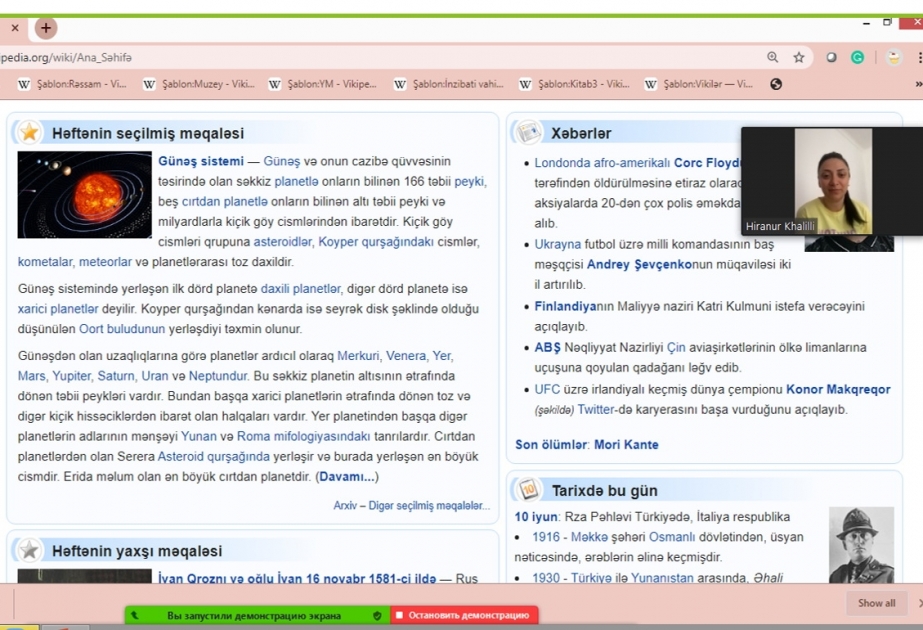This screenshot has height=630, width=923.
Task: Open the Arxiv link
Action: [345, 506]
